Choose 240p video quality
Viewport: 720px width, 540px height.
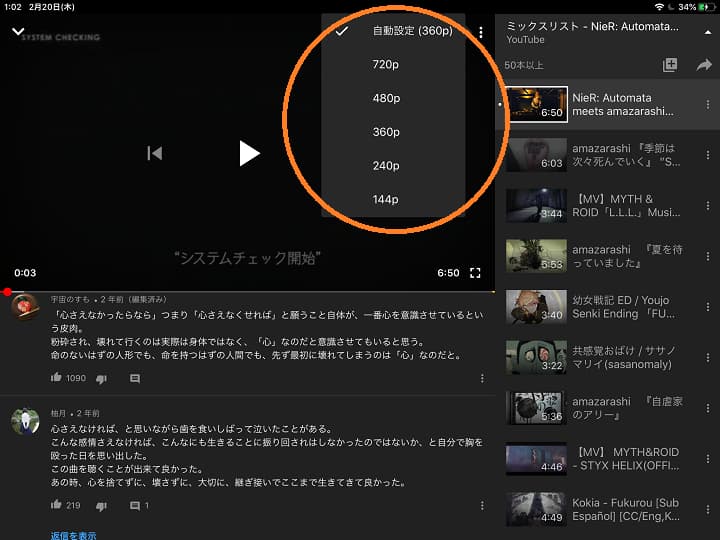pyautogui.click(x=394, y=166)
